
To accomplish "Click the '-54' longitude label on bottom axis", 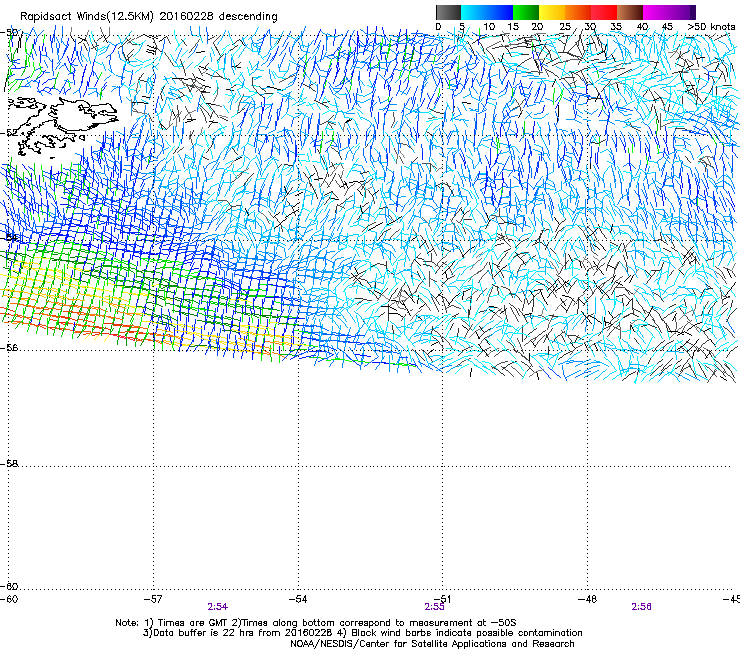I will pos(298,599).
